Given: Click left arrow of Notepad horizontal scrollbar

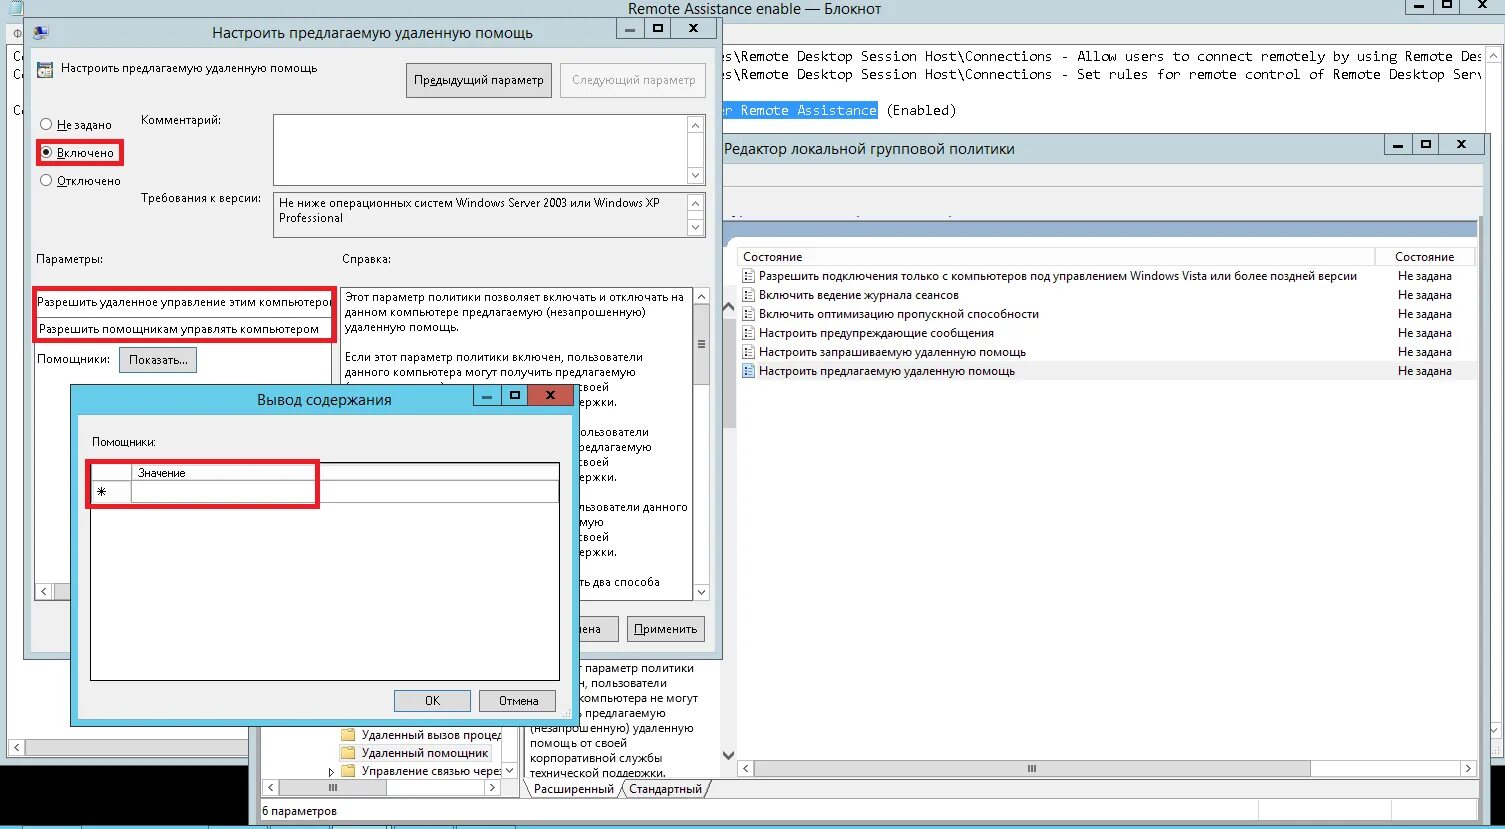Looking at the screenshot, I should [16, 748].
